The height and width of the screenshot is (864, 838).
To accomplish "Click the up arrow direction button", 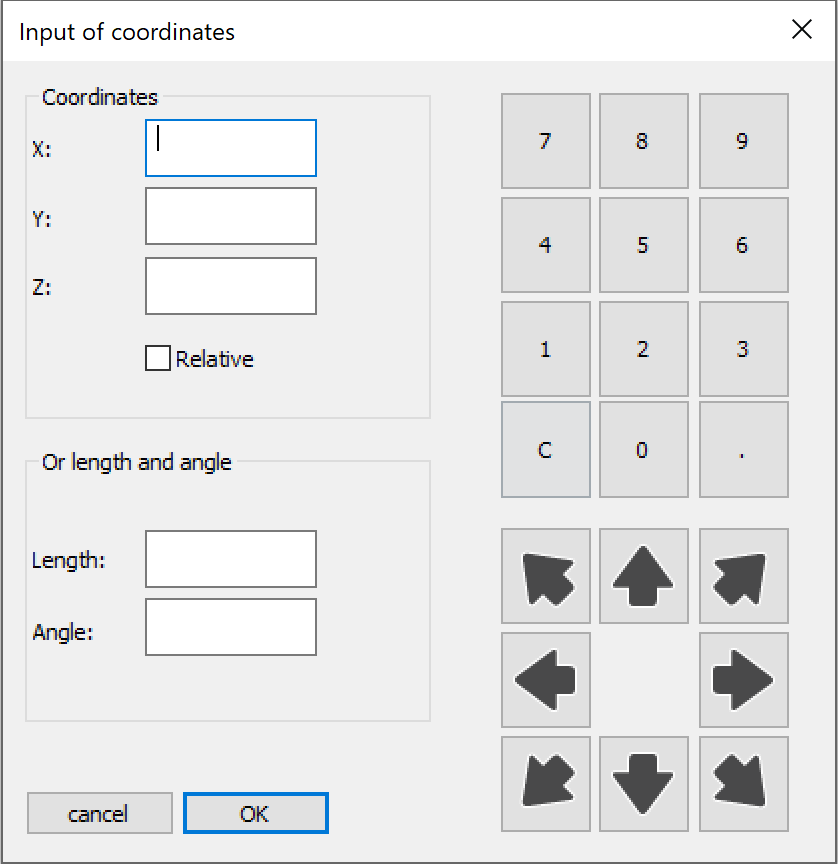I will click(643, 576).
